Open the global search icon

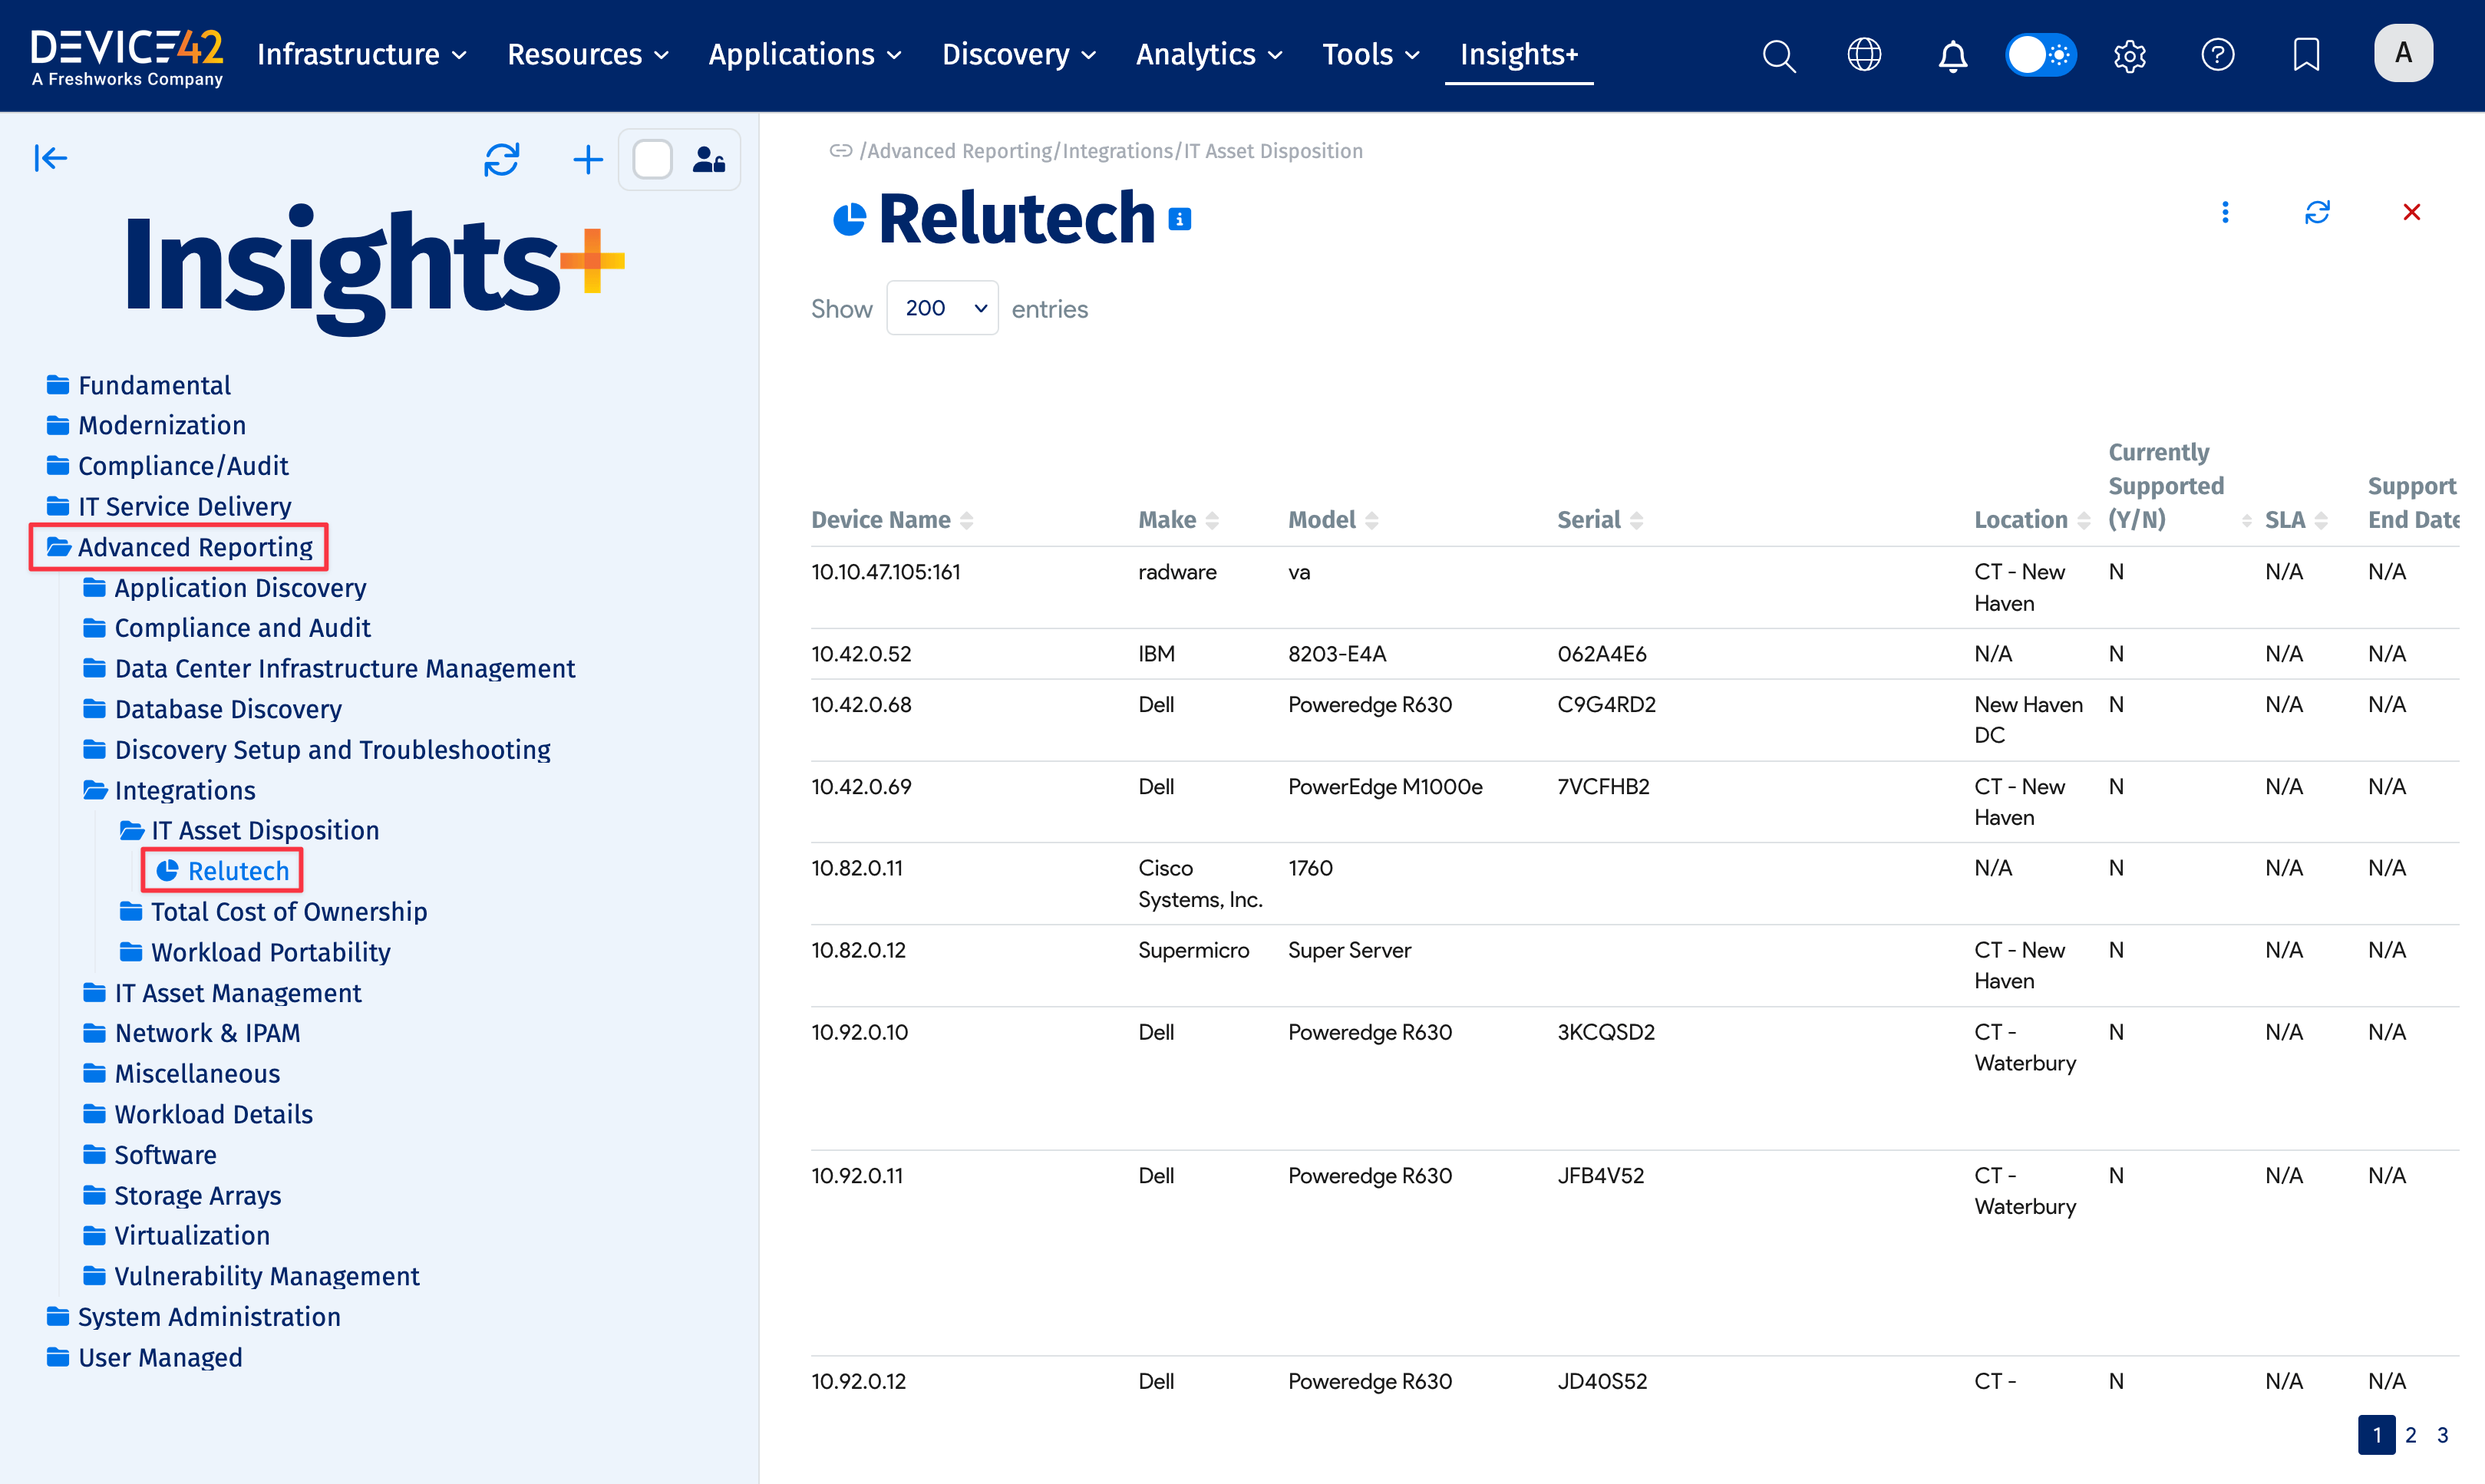pyautogui.click(x=1779, y=55)
